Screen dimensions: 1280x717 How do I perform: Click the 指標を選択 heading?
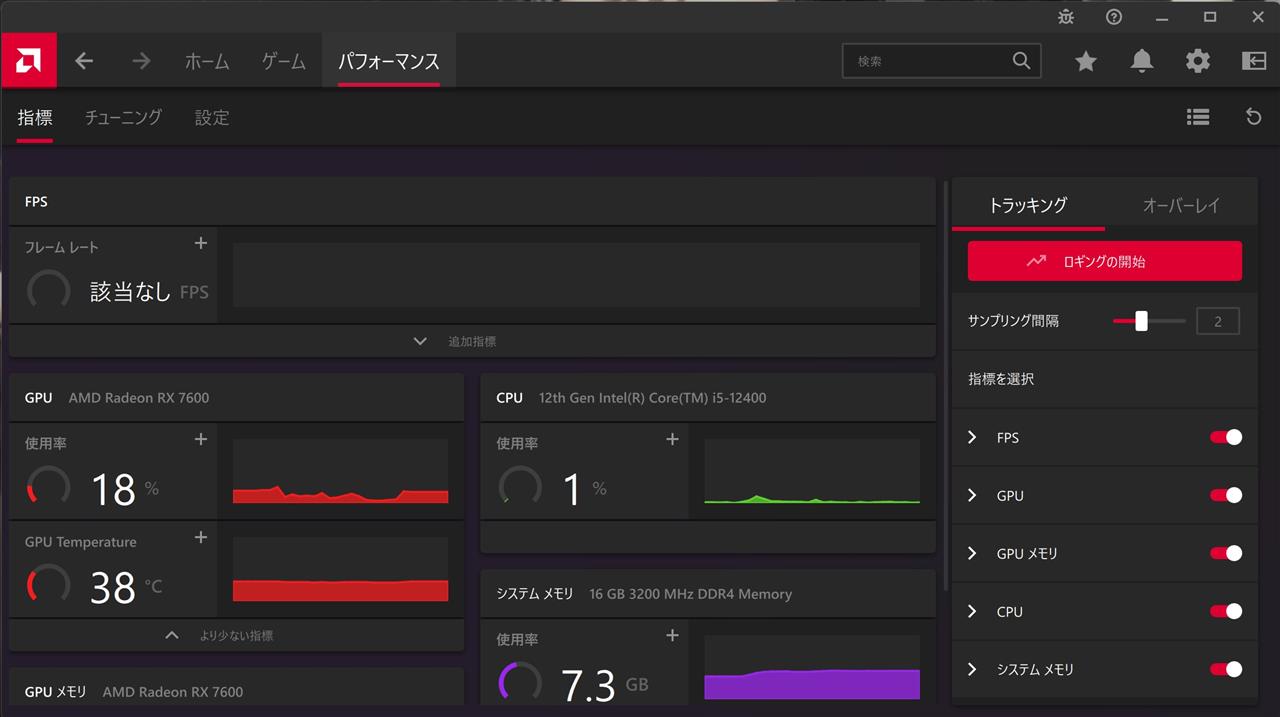click(x=1001, y=379)
